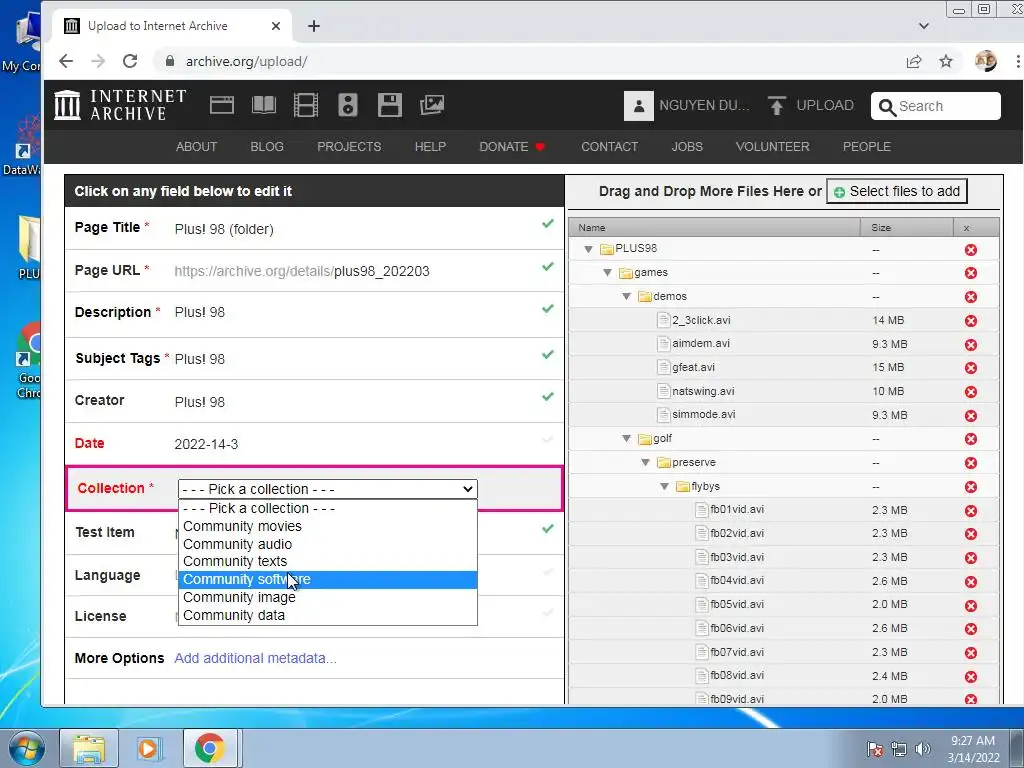This screenshot has height=768, width=1024.
Task: Click the user avatar icon beside NGUYEN DU
Action: pos(639,106)
